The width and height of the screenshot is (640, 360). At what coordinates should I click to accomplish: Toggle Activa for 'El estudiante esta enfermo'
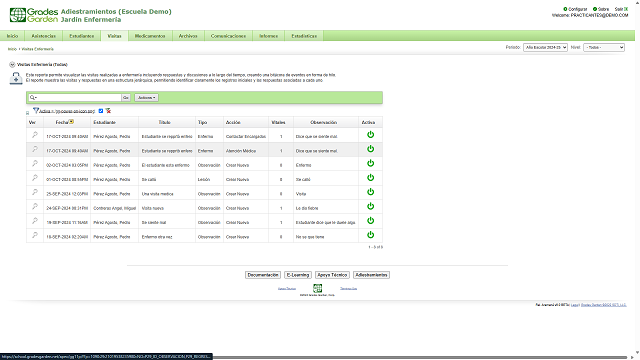(x=370, y=163)
